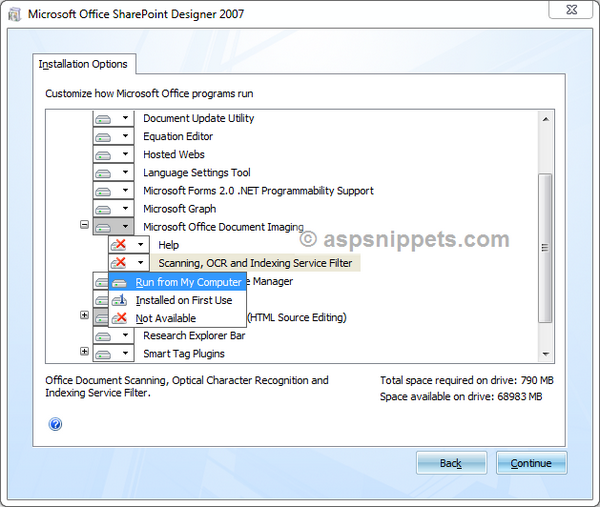Select the Research Explorer Bar row

pos(194,336)
